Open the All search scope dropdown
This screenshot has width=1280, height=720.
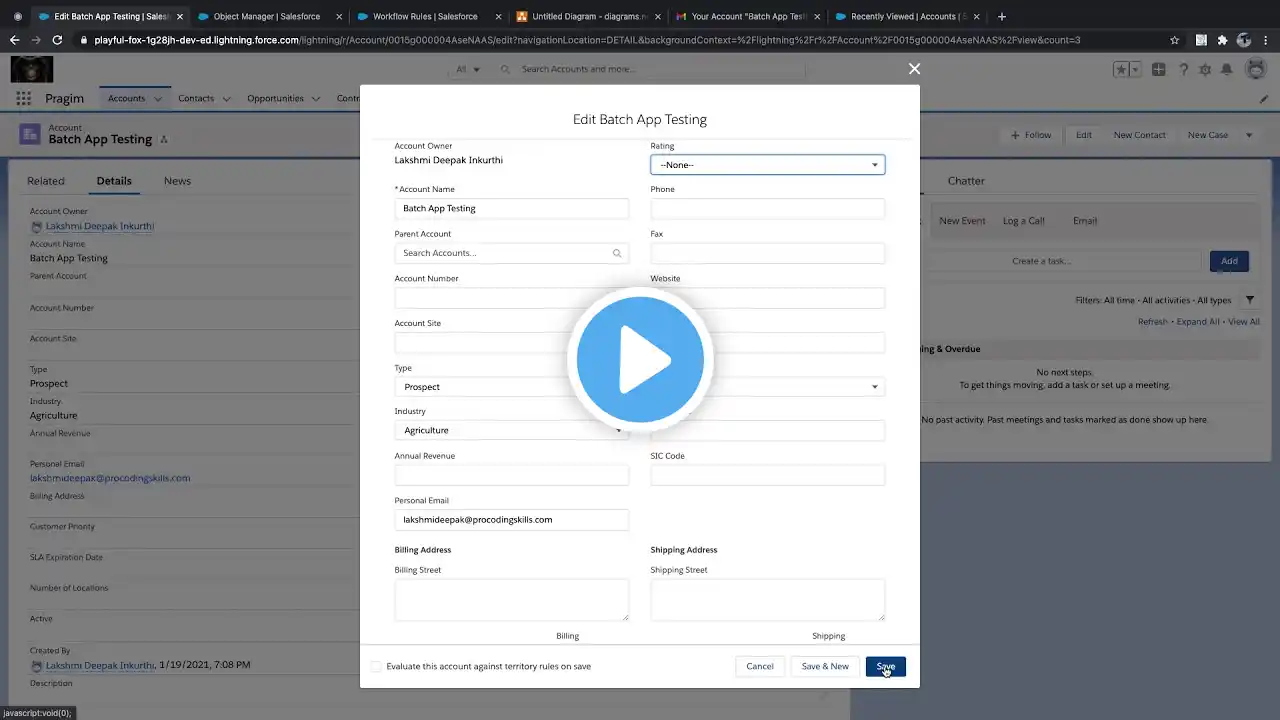click(468, 69)
